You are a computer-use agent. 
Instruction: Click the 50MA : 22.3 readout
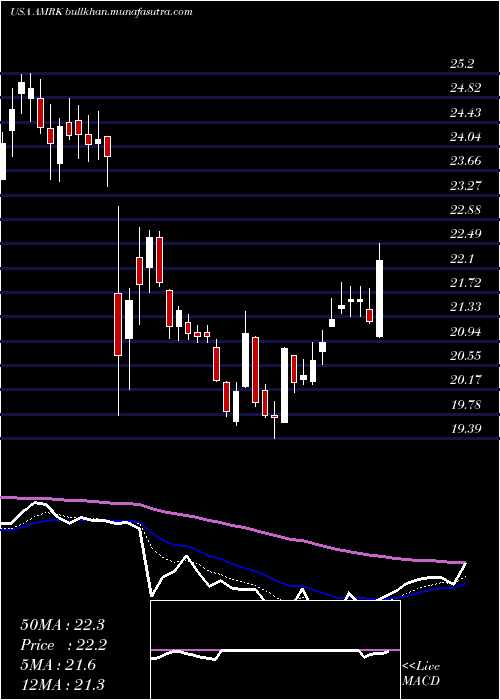[x=62, y=625]
